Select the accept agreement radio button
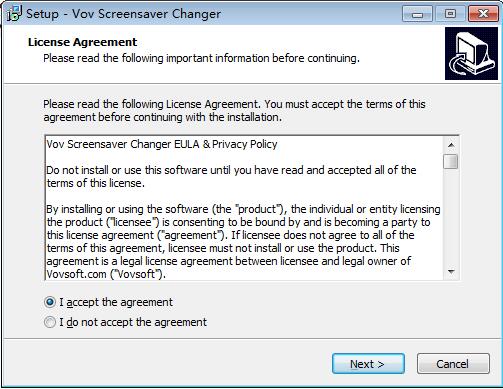The width and height of the screenshot is (503, 389). point(50,302)
